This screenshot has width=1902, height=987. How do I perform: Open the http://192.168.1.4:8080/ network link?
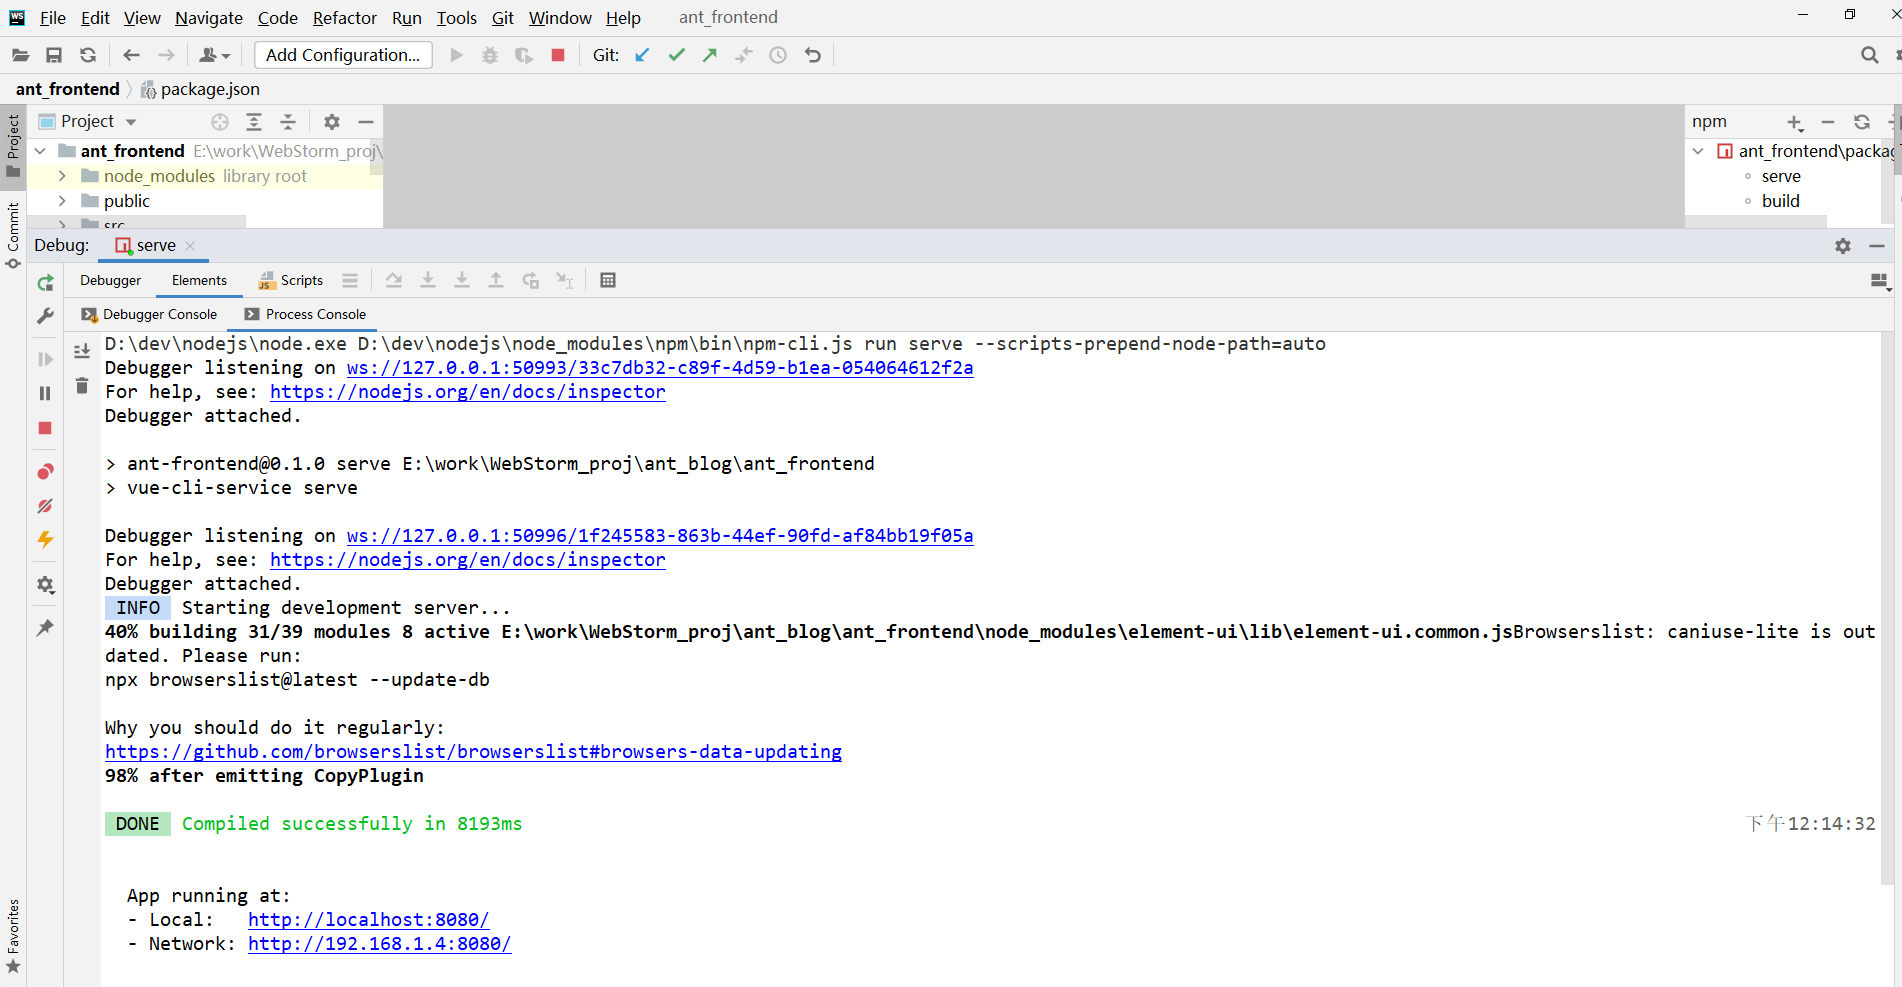coord(379,944)
